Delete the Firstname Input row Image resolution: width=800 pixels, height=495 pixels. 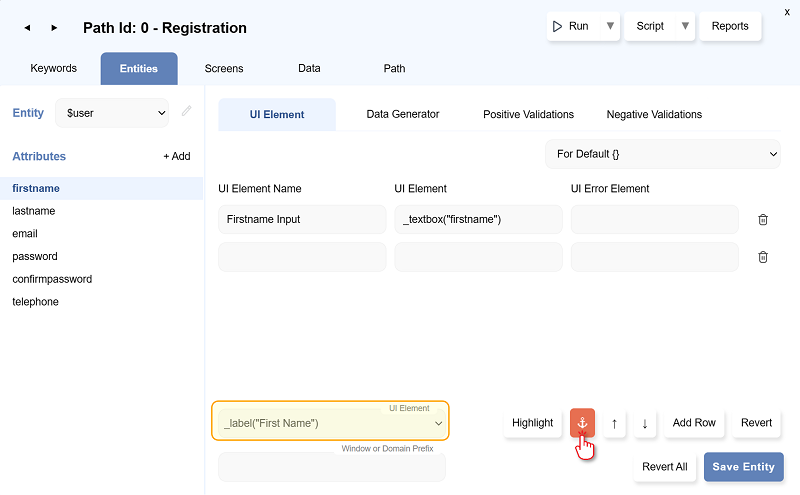(x=762, y=220)
